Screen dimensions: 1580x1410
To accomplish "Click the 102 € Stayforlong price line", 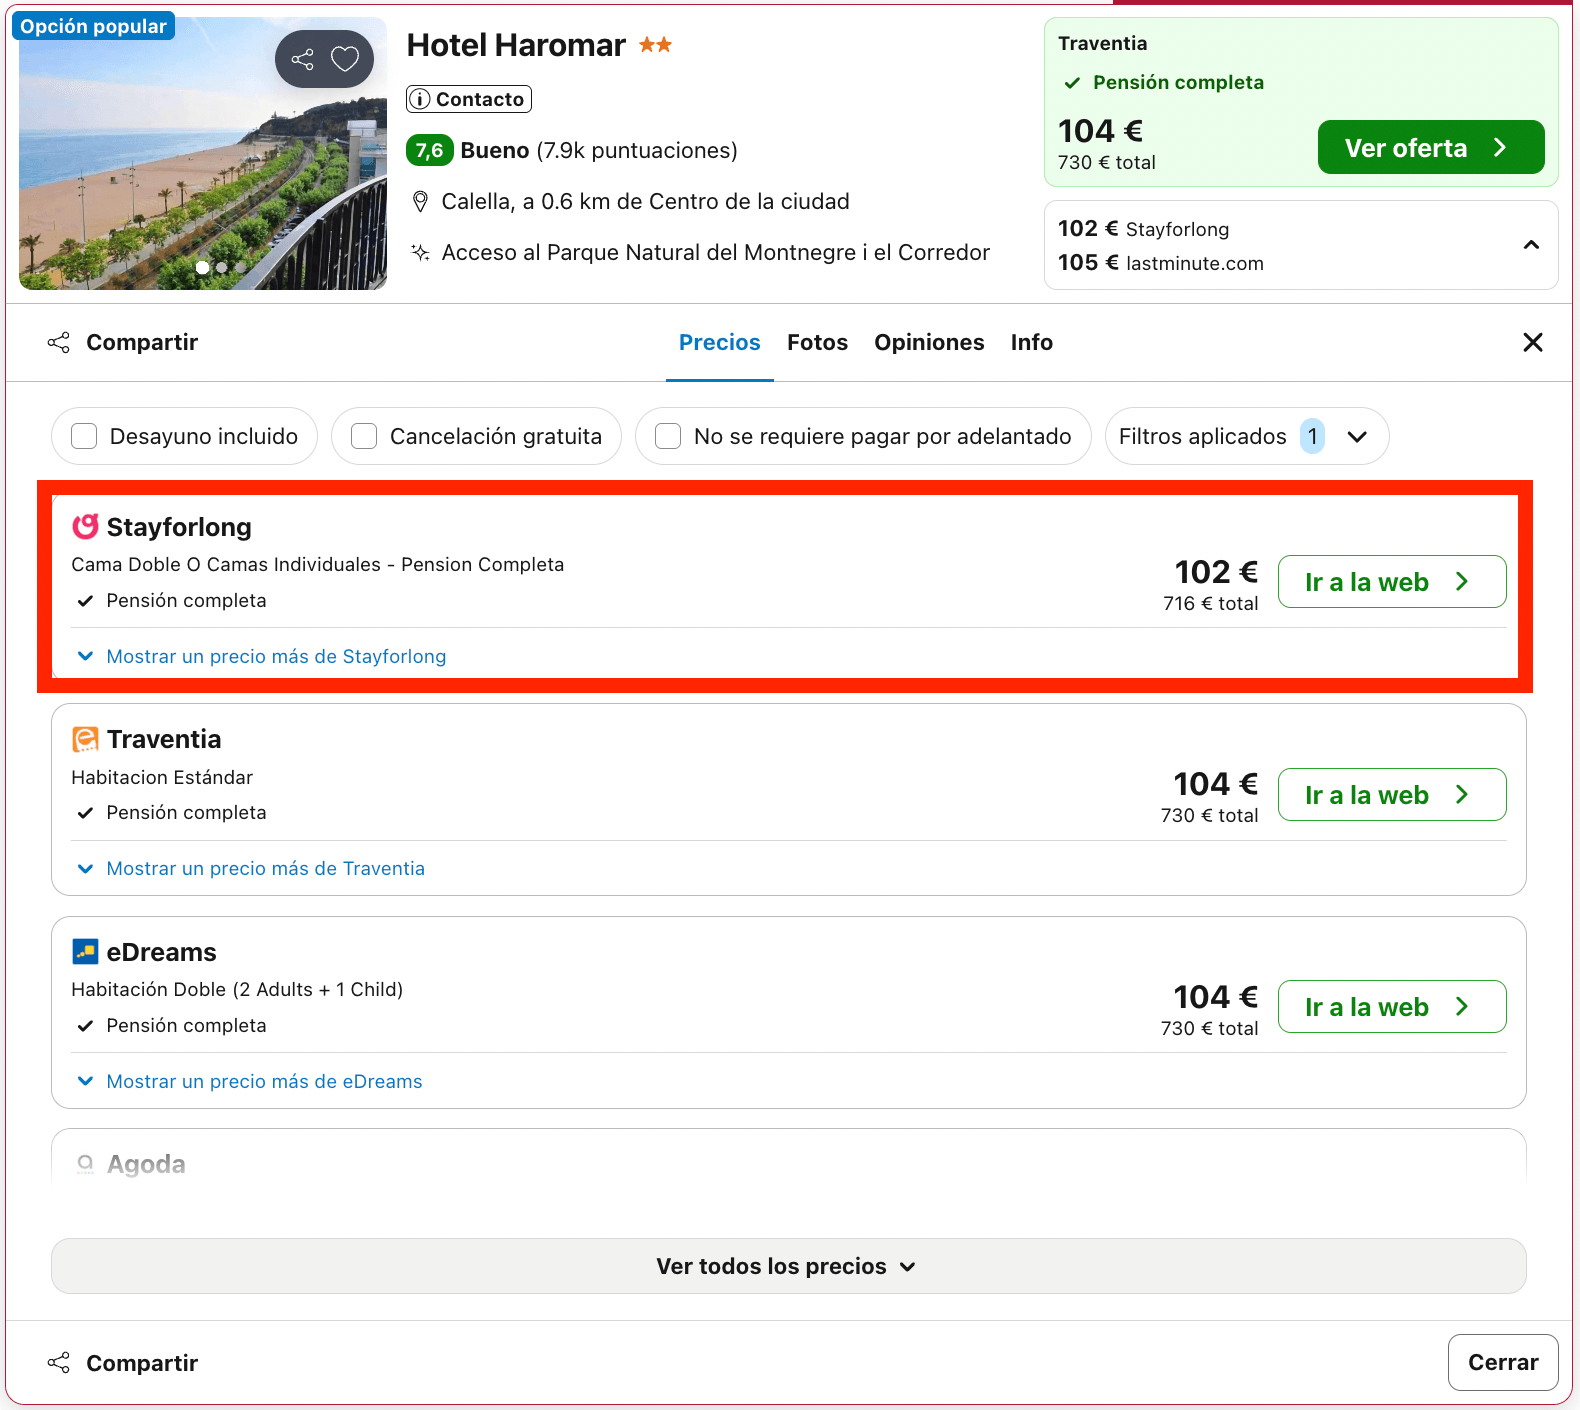I will click(1144, 229).
